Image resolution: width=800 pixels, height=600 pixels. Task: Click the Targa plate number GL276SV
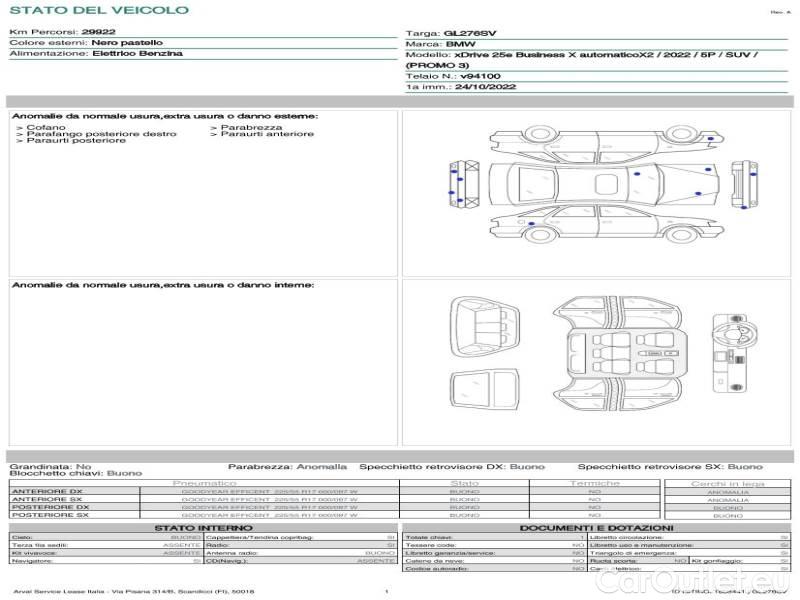coord(470,33)
